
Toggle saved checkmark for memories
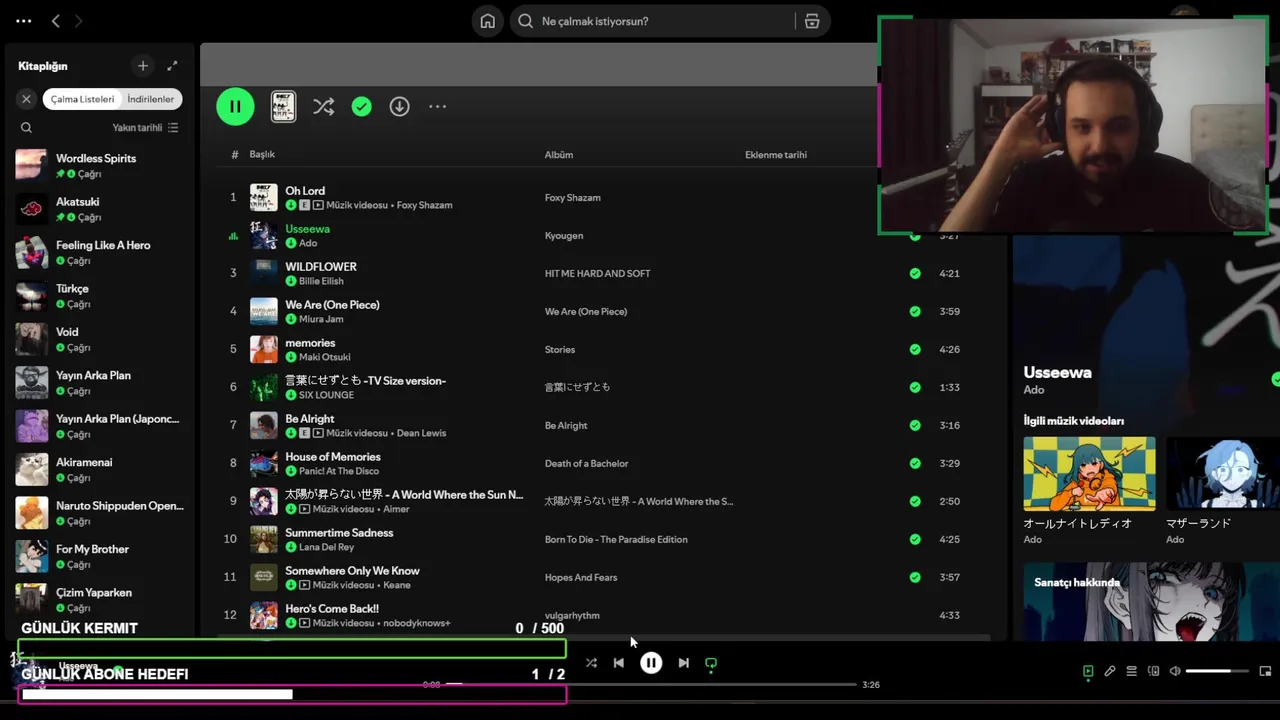click(x=915, y=349)
